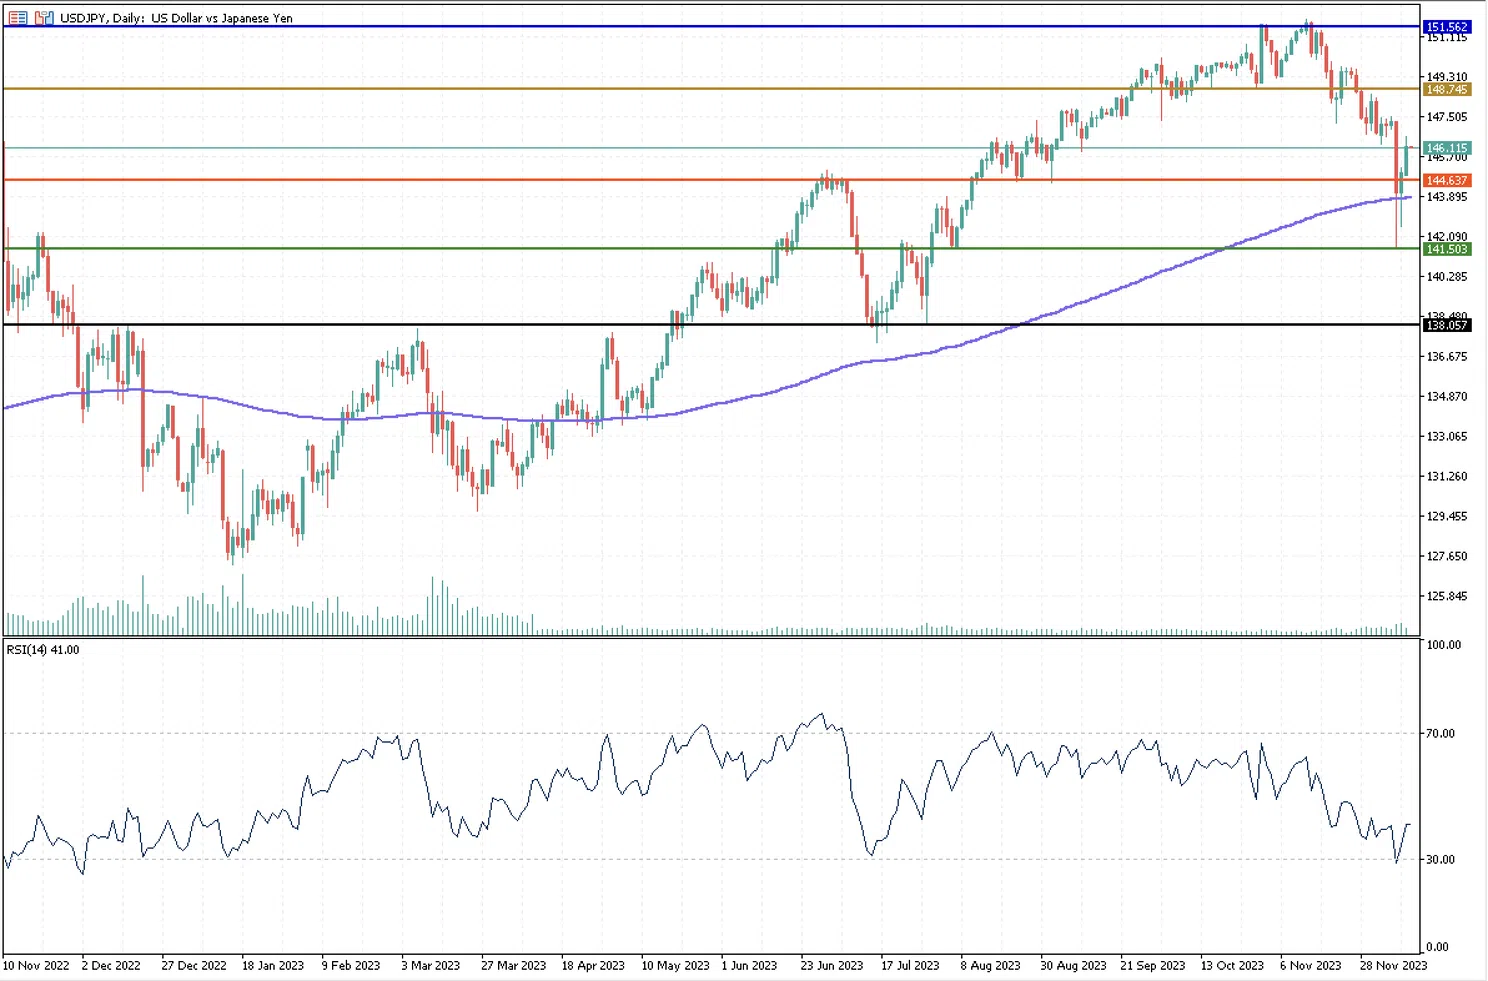Select the green 141.503 level label
This screenshot has height=981, width=1488.
(1446, 249)
